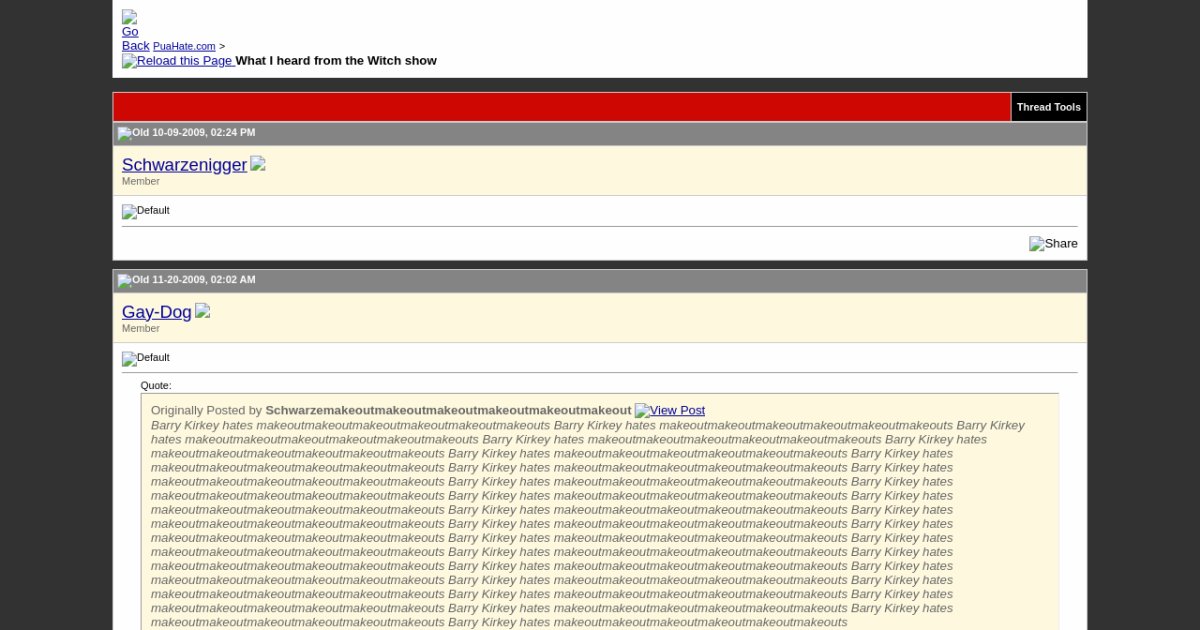Viewport: 1200px width, 630px height.
Task: Click the status icon beside the first post's username
Action: [258, 164]
